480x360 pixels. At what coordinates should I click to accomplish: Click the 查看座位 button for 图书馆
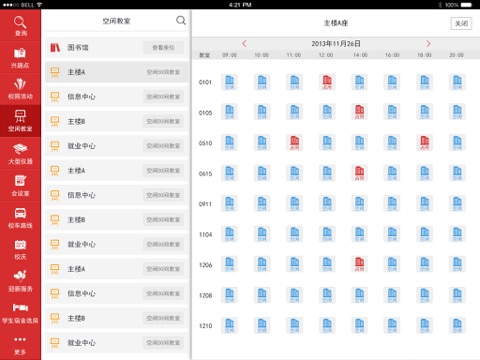[163, 47]
